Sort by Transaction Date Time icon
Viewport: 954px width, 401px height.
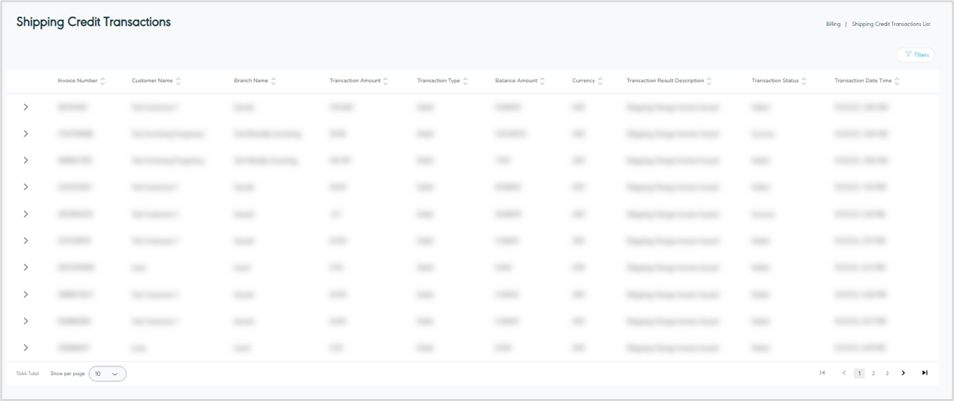click(897, 81)
